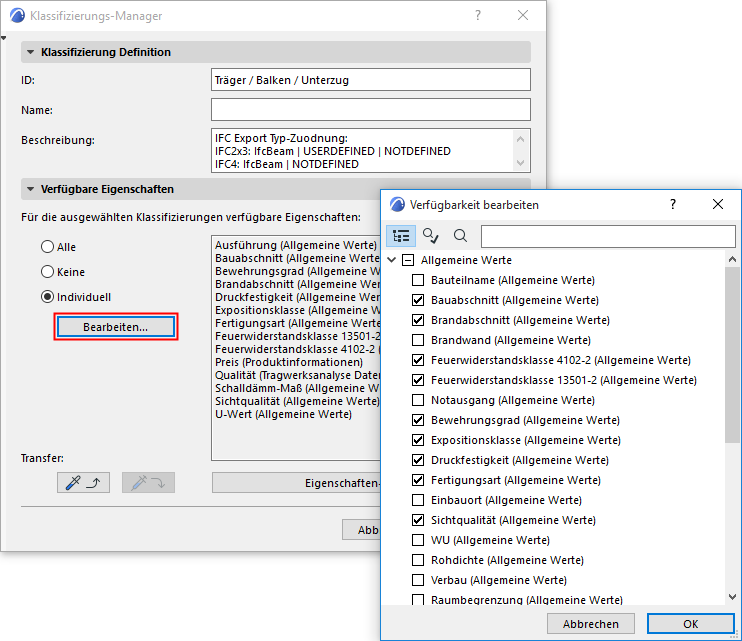Click the Raumbegrenzung row at list bottom
The width and height of the screenshot is (742, 641).
527,599
